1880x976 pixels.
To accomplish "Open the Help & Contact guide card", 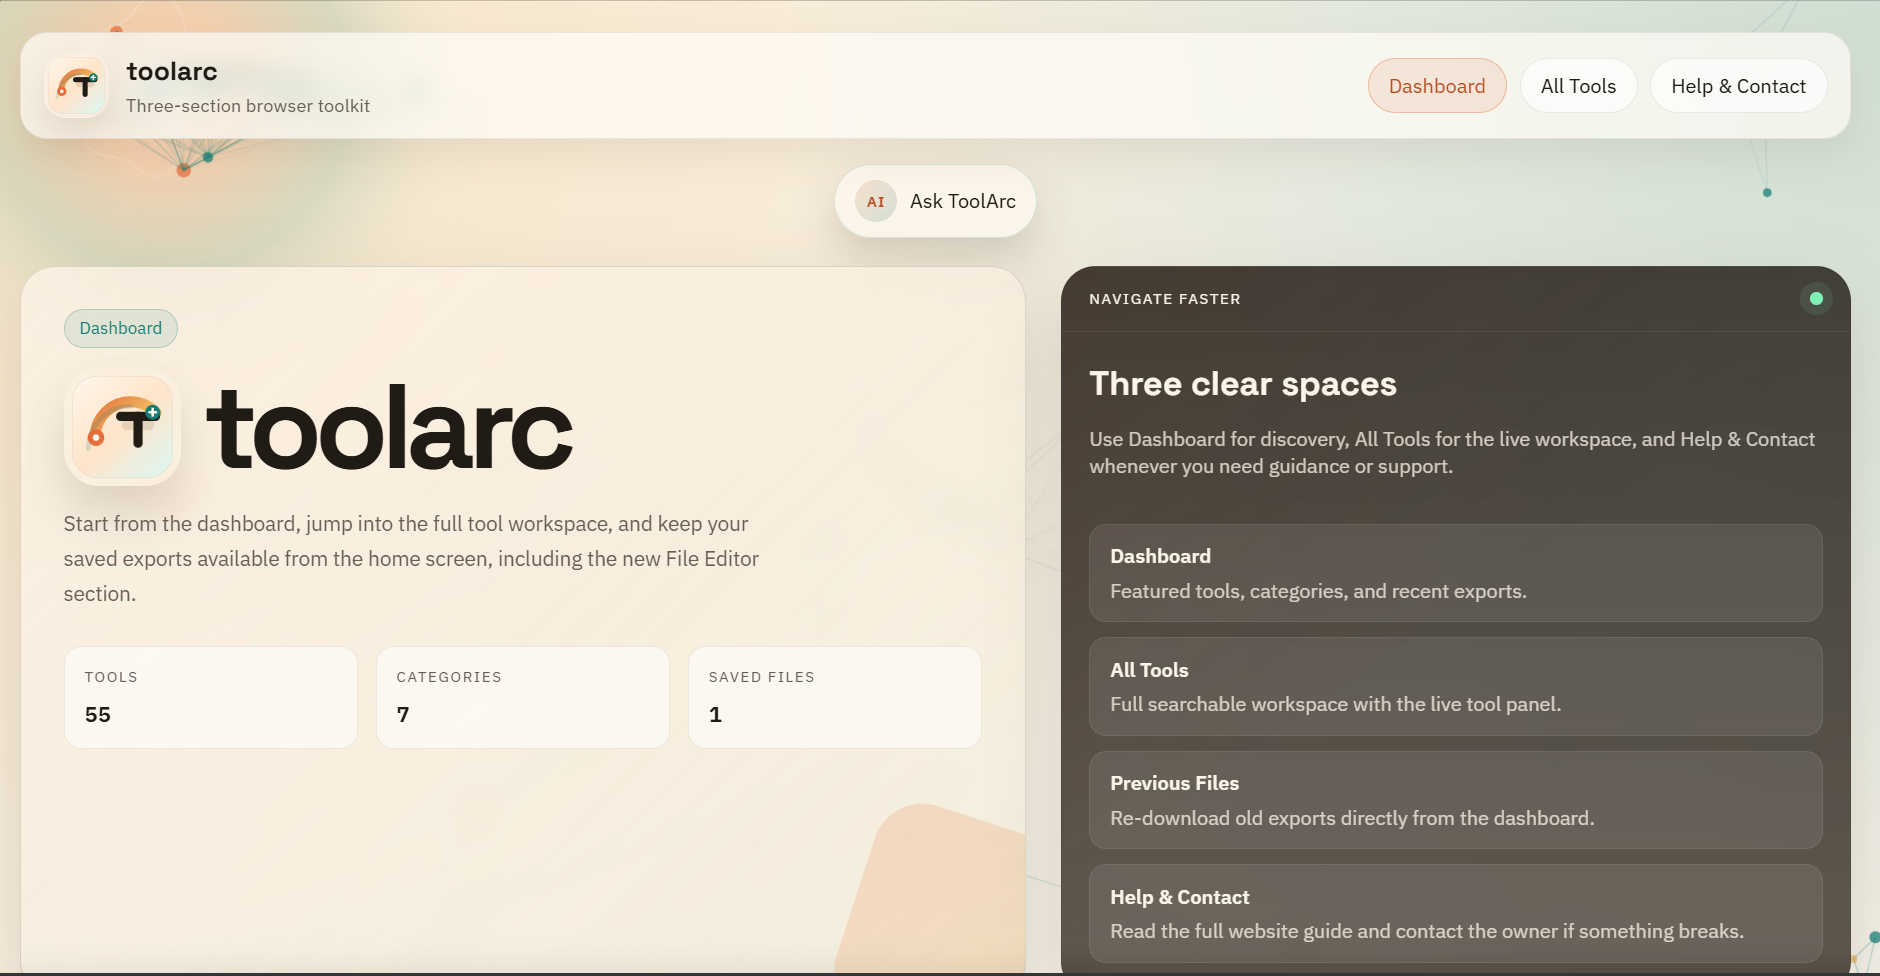I will 1455,912.
